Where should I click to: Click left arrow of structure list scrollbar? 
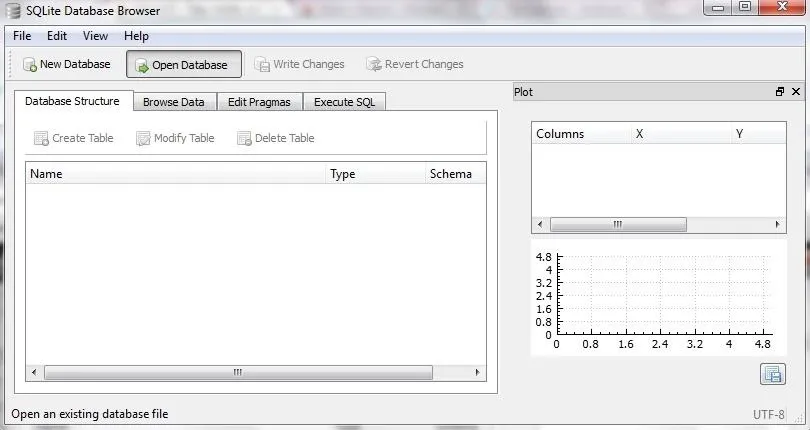click(x=35, y=372)
